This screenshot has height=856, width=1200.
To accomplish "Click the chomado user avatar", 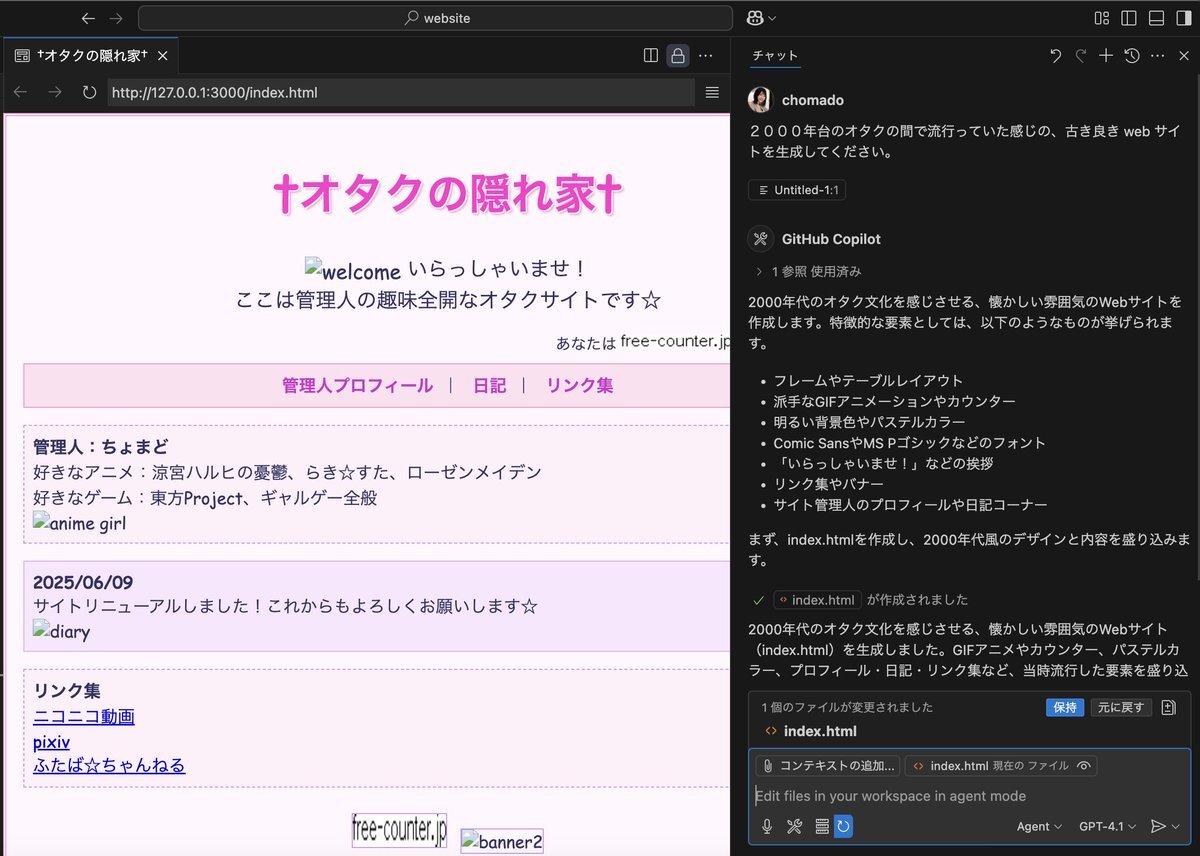I will (x=761, y=99).
